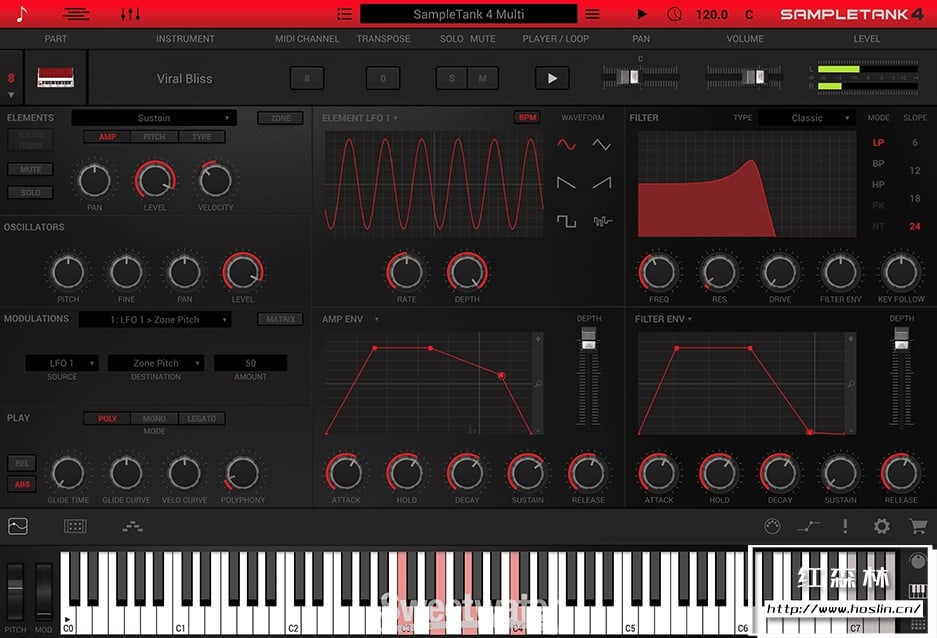Screen dimensions: 937x638
Task: Select REL glide mode
Action: point(22,463)
